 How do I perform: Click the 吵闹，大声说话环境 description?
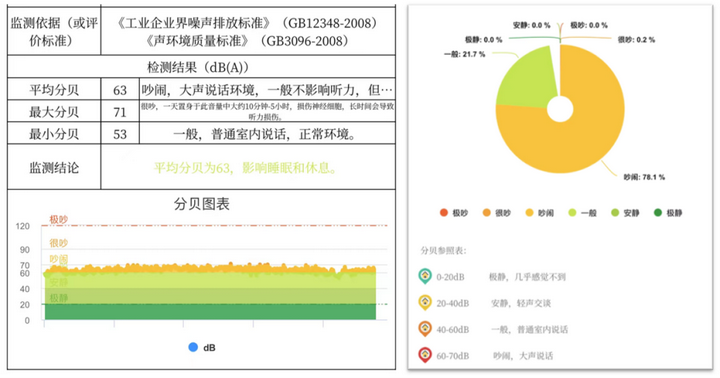point(267,90)
